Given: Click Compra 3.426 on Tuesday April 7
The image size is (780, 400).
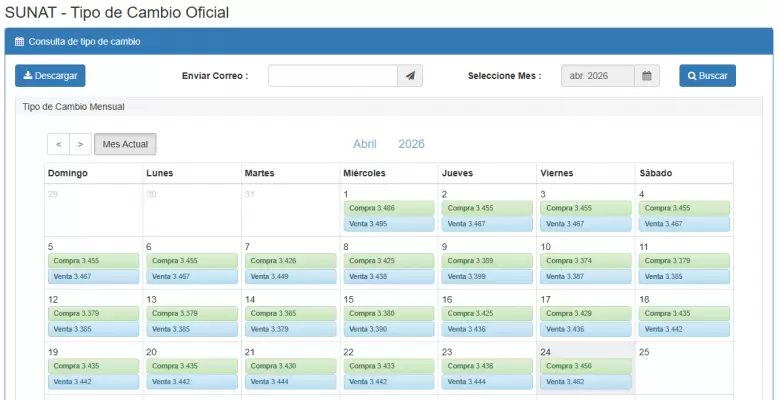Looking at the screenshot, I should pos(290,261).
